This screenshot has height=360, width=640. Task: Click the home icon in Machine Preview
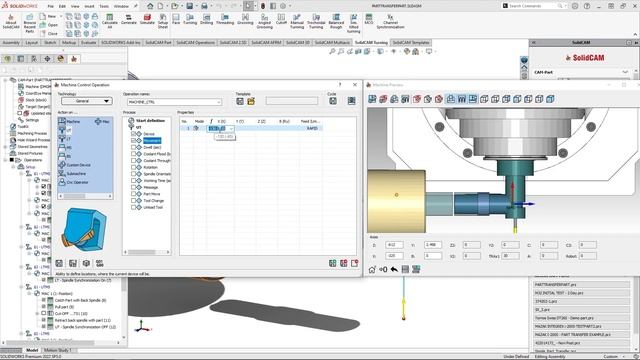pos(372,269)
